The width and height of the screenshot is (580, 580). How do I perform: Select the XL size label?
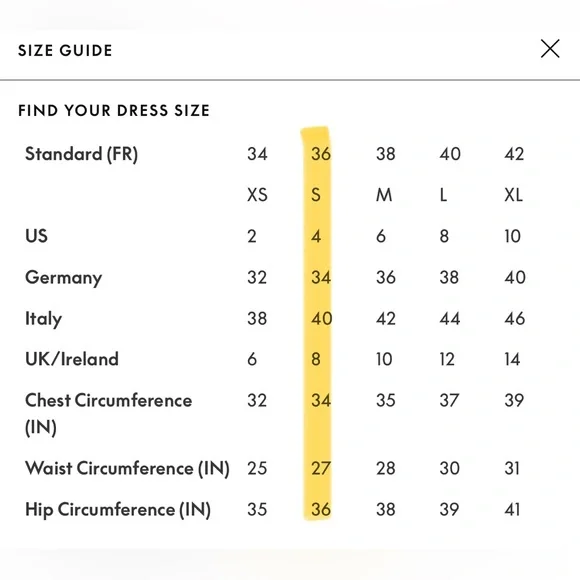pyautogui.click(x=513, y=195)
